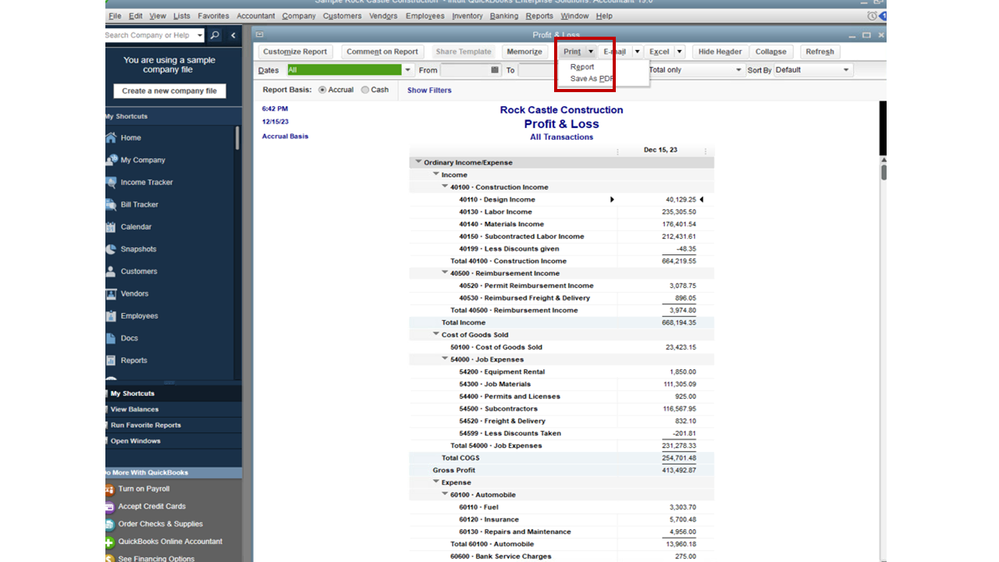Click the From date input field
Viewport: 999px width, 562px height.
[x=465, y=70]
